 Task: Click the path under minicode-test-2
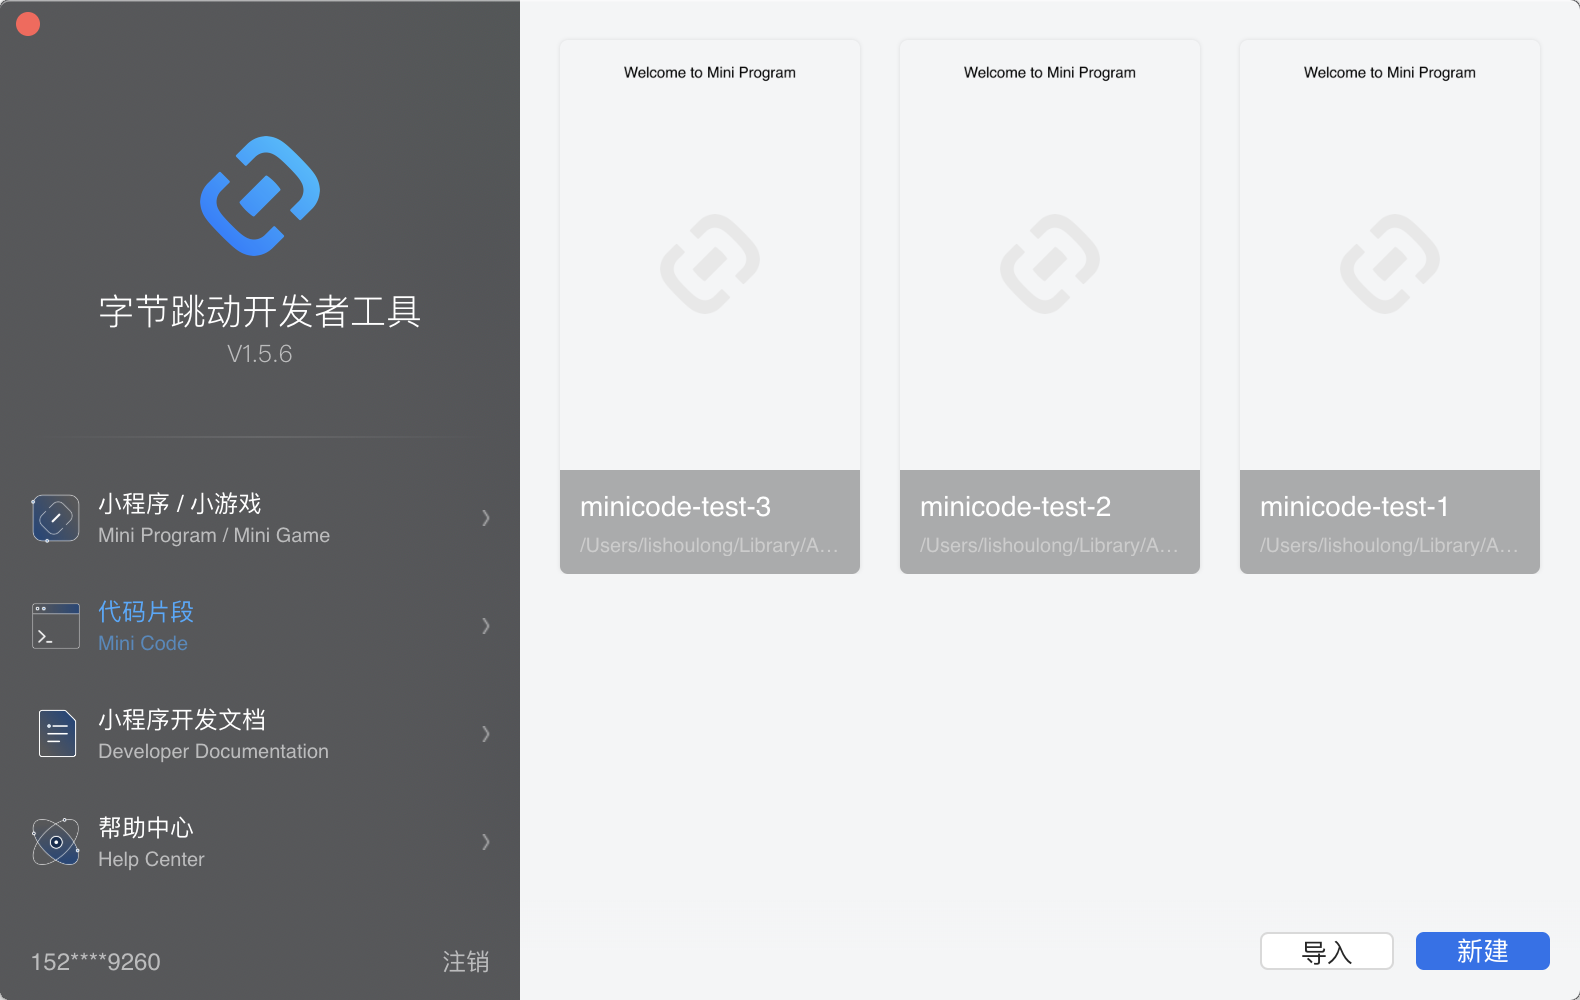point(1049,545)
